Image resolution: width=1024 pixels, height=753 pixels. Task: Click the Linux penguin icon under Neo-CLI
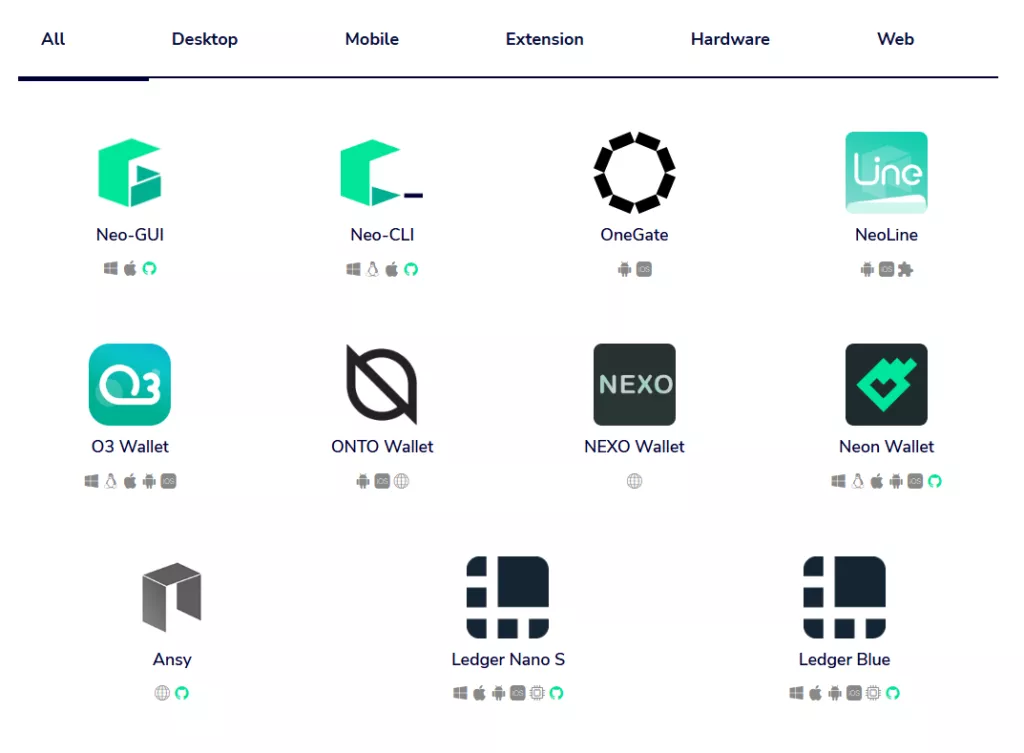coord(372,269)
